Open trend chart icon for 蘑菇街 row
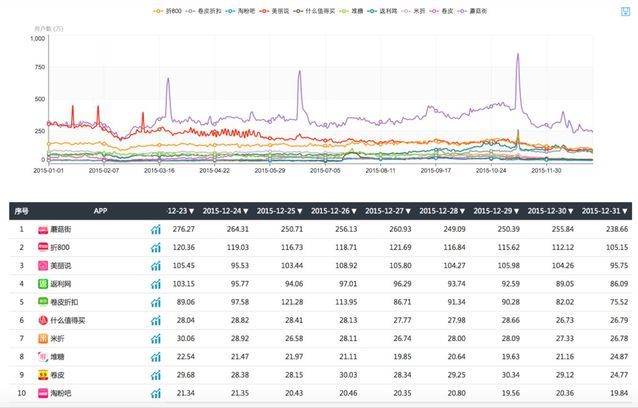 coord(156,229)
